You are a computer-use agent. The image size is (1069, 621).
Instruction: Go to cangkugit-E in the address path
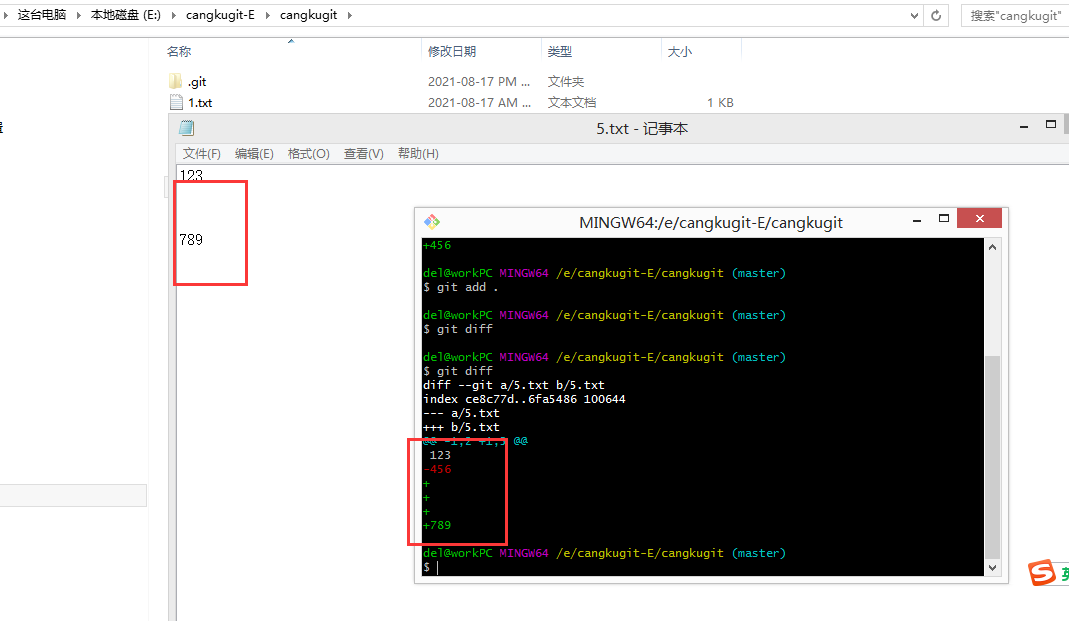coord(220,15)
